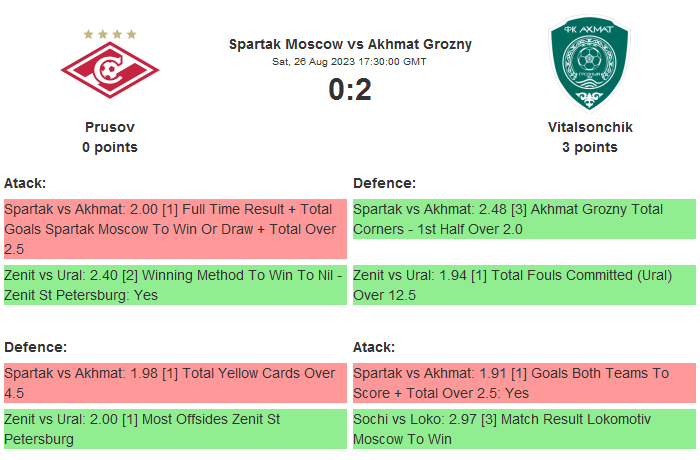Click Vitalsonchik's Atack section header
This screenshot has width=700, height=460.
374,347
